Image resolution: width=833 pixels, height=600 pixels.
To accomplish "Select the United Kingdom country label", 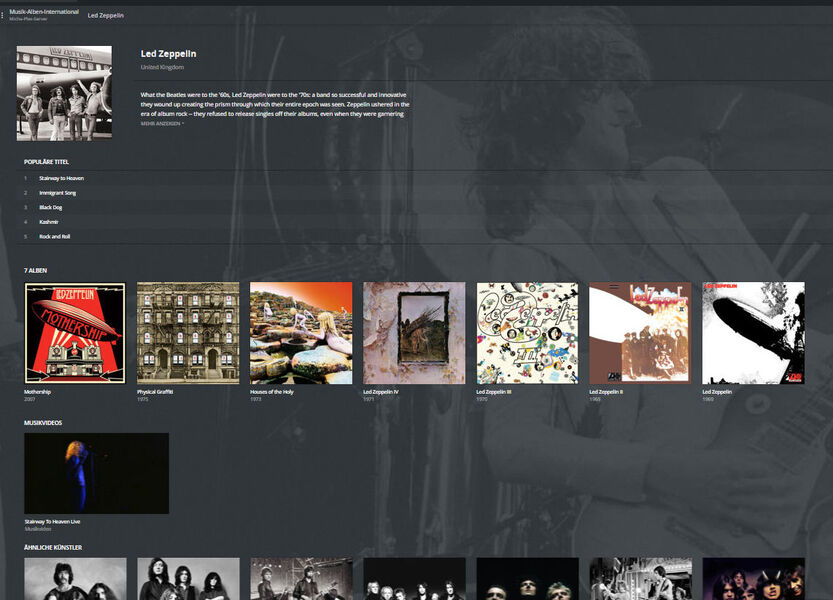I will point(162,67).
